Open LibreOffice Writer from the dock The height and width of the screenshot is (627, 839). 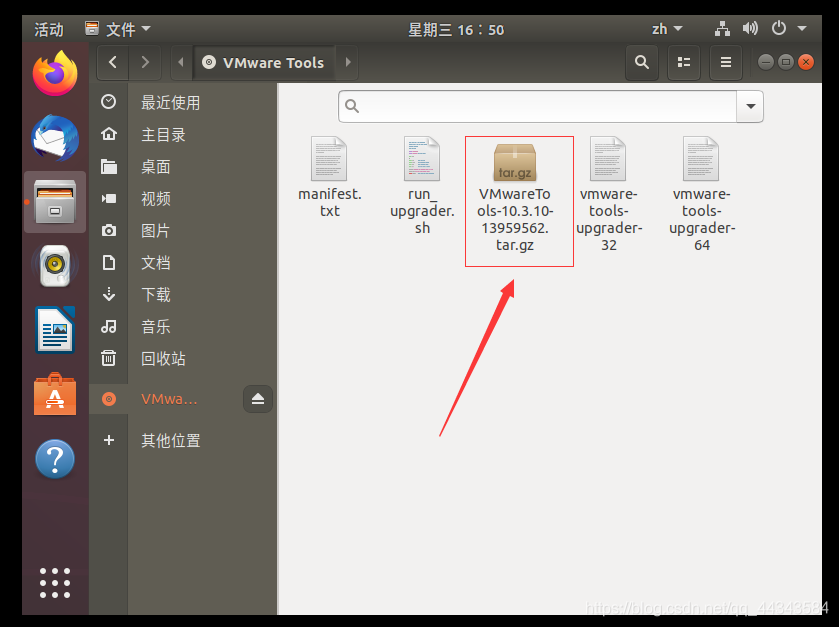[x=55, y=330]
